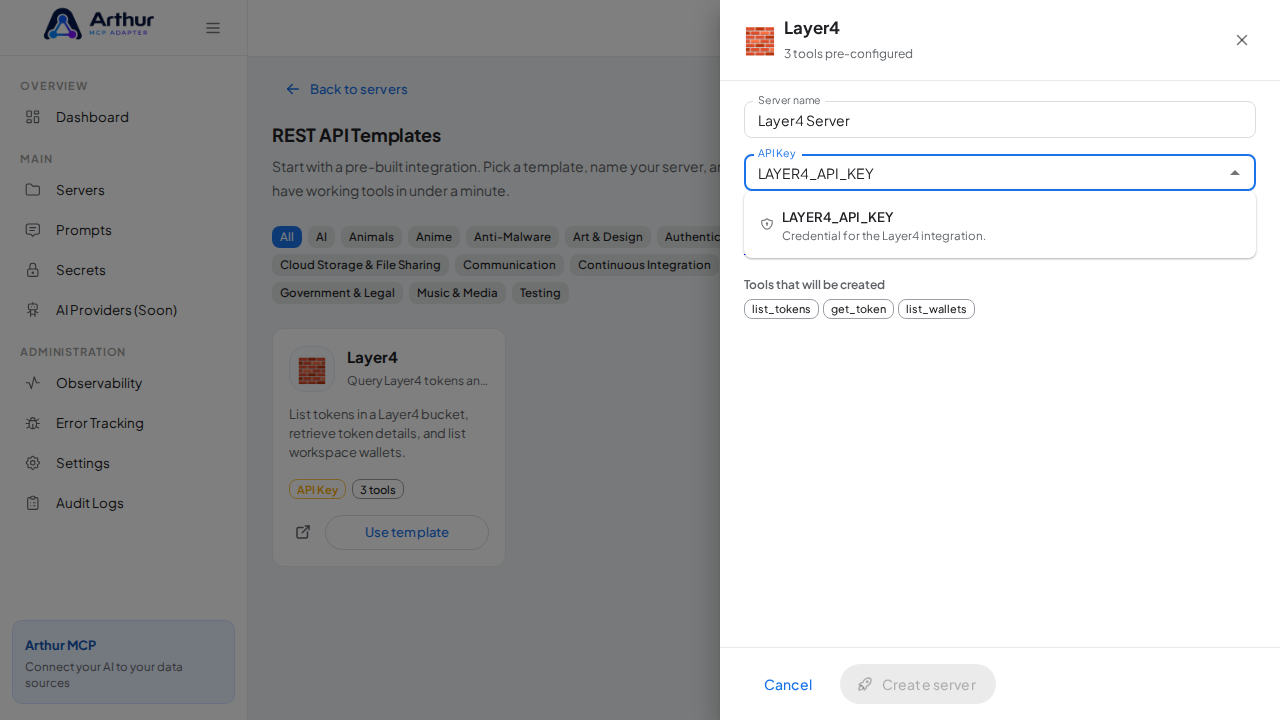Click the Layer4 brick icon in panel header
This screenshot has height=720, width=1280.
pos(760,41)
